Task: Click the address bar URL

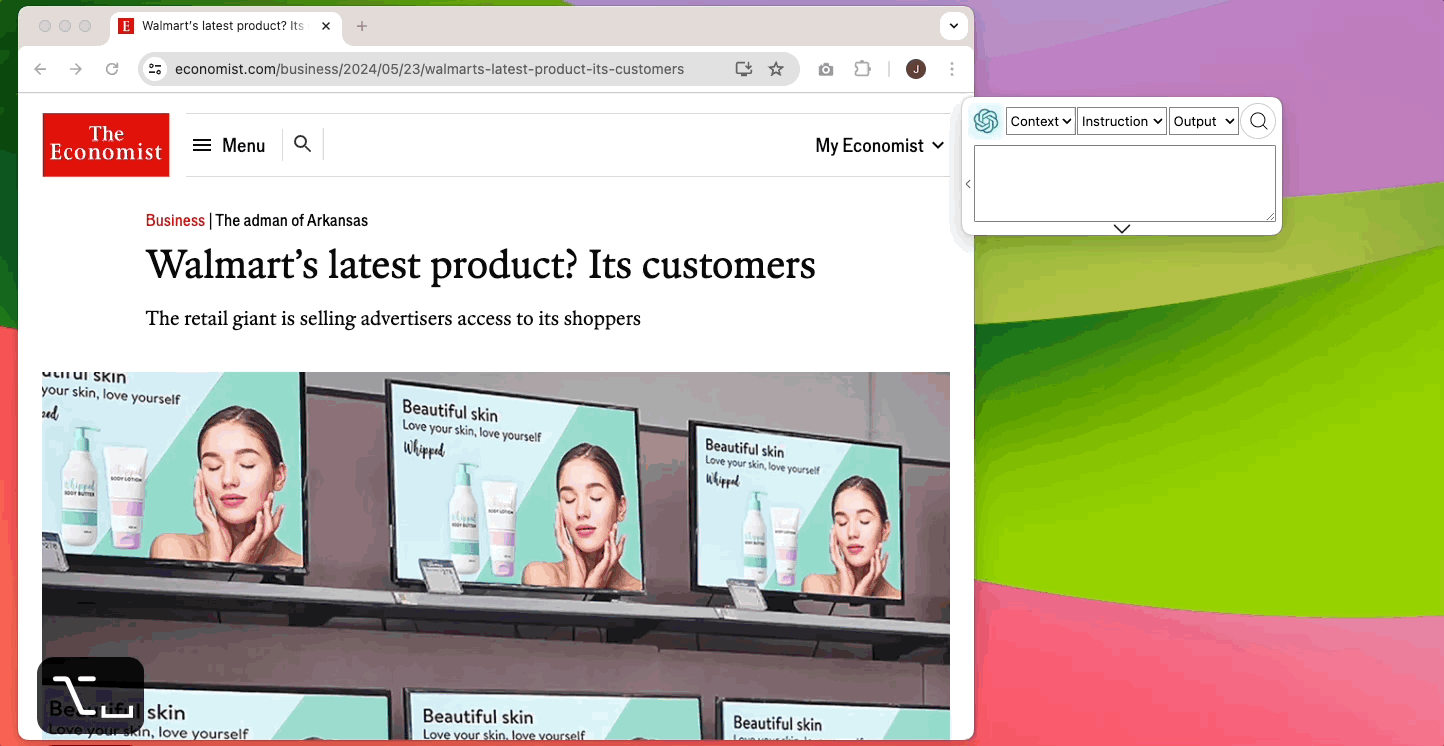Action: (x=429, y=69)
